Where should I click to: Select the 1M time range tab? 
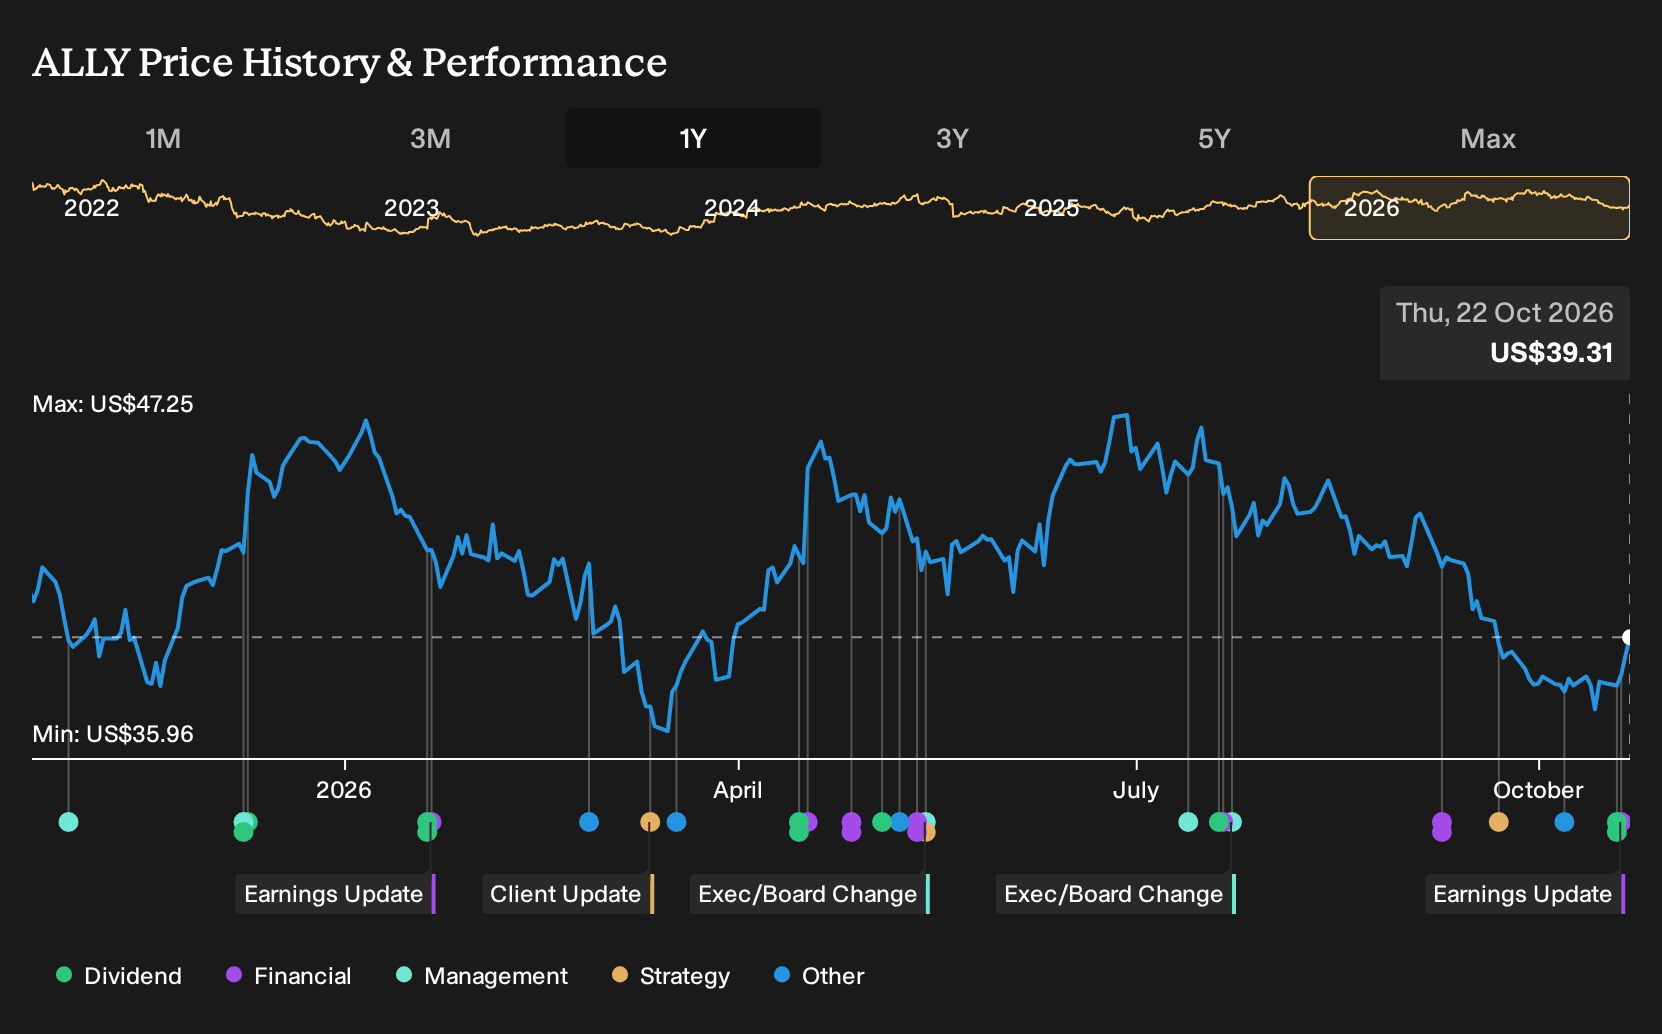[163, 138]
